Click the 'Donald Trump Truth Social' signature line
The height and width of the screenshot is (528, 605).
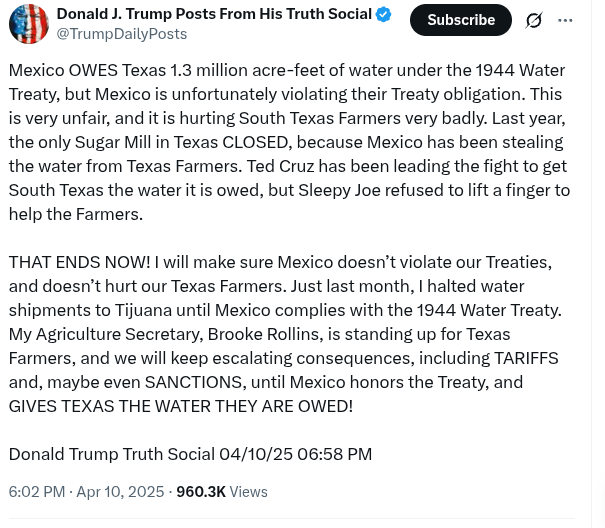click(x=112, y=454)
